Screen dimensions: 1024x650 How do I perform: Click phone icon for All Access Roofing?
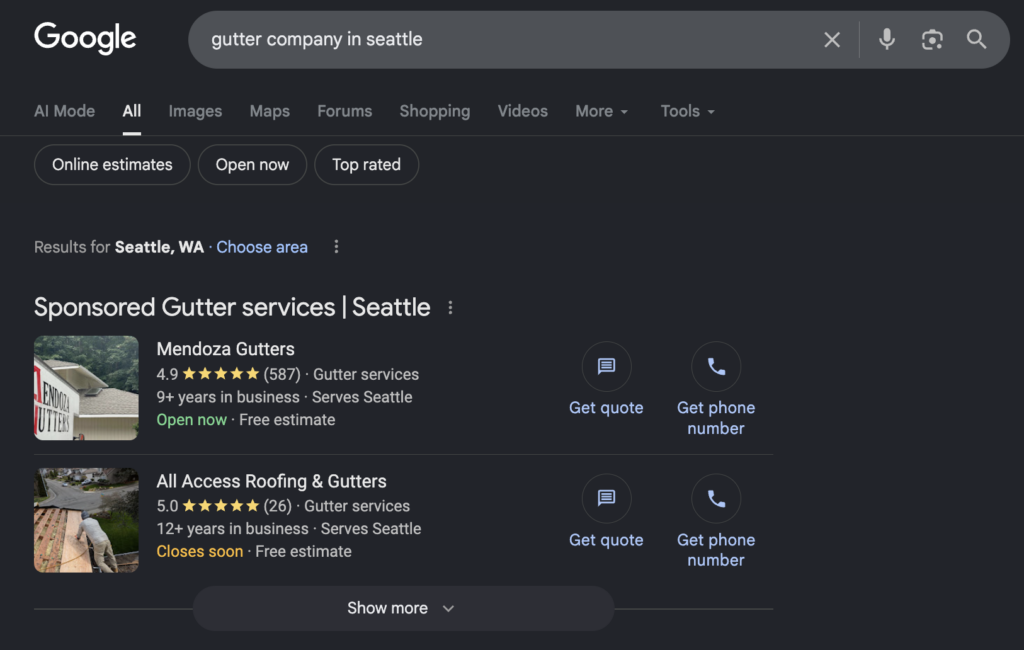[716, 498]
